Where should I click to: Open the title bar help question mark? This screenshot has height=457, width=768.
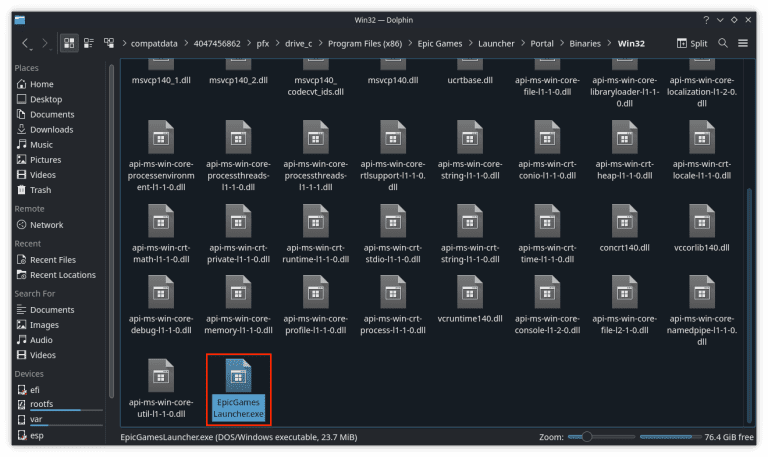pos(706,20)
